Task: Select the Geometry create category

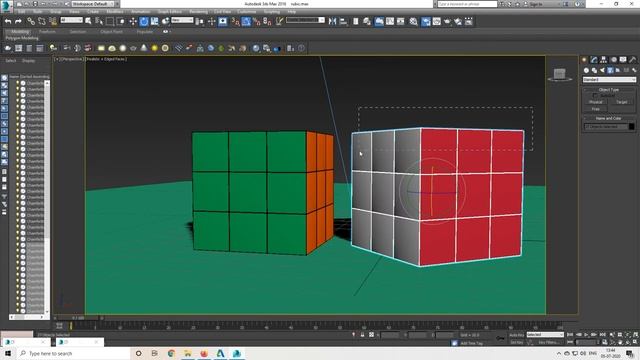Action: pyautogui.click(x=587, y=70)
